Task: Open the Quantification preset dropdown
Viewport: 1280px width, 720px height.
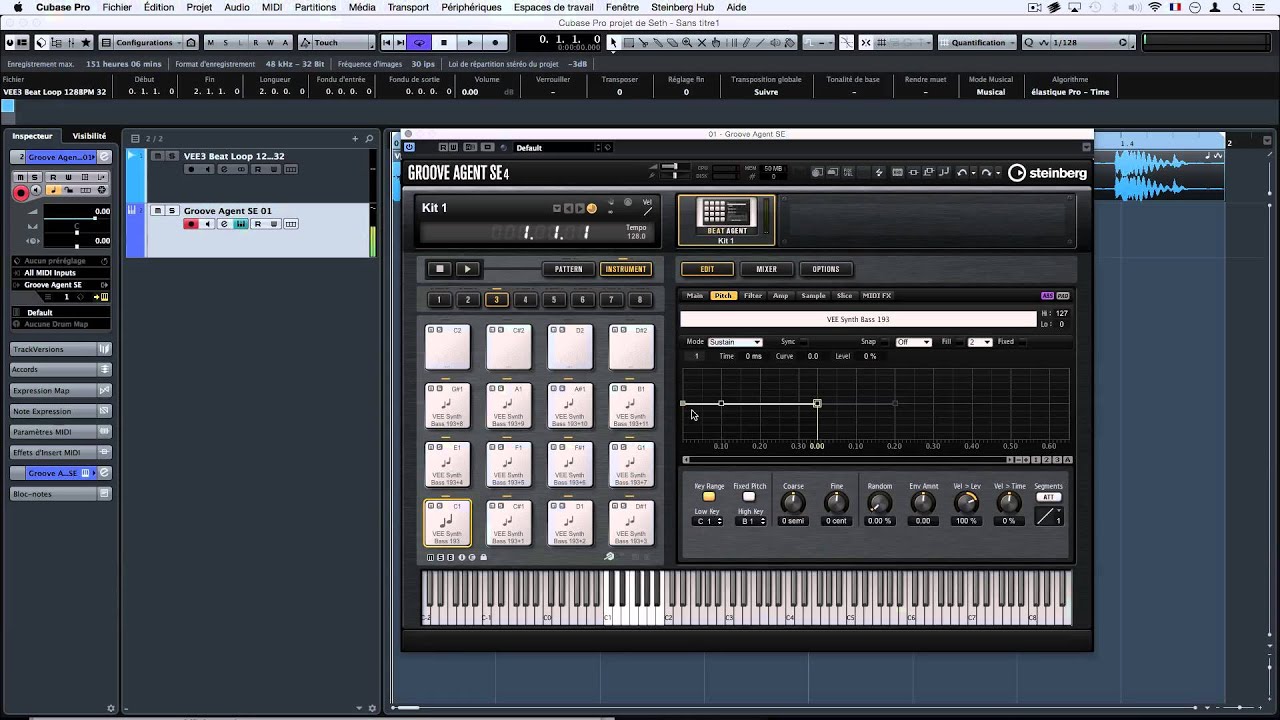Action: click(978, 42)
